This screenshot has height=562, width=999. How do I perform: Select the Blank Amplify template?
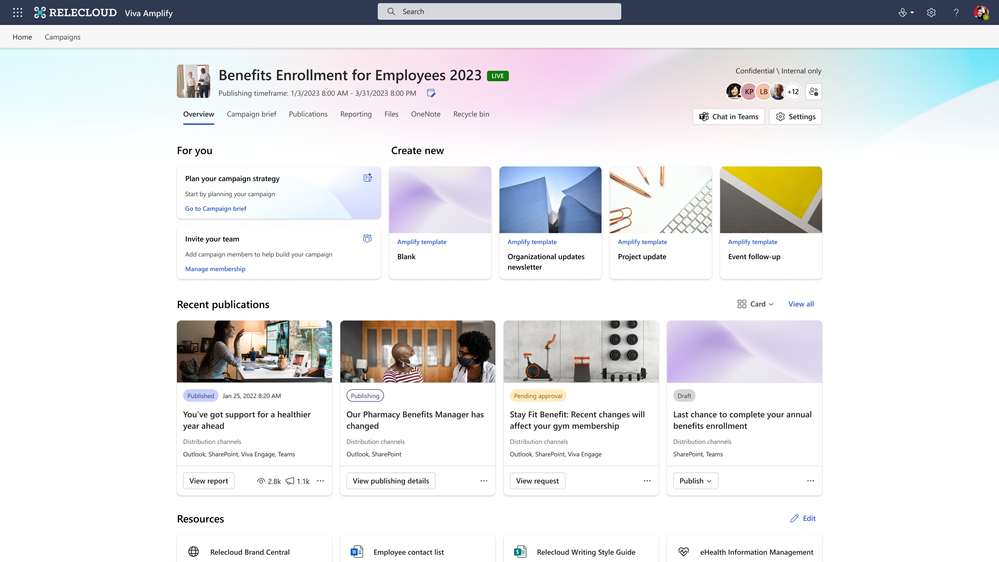point(440,222)
